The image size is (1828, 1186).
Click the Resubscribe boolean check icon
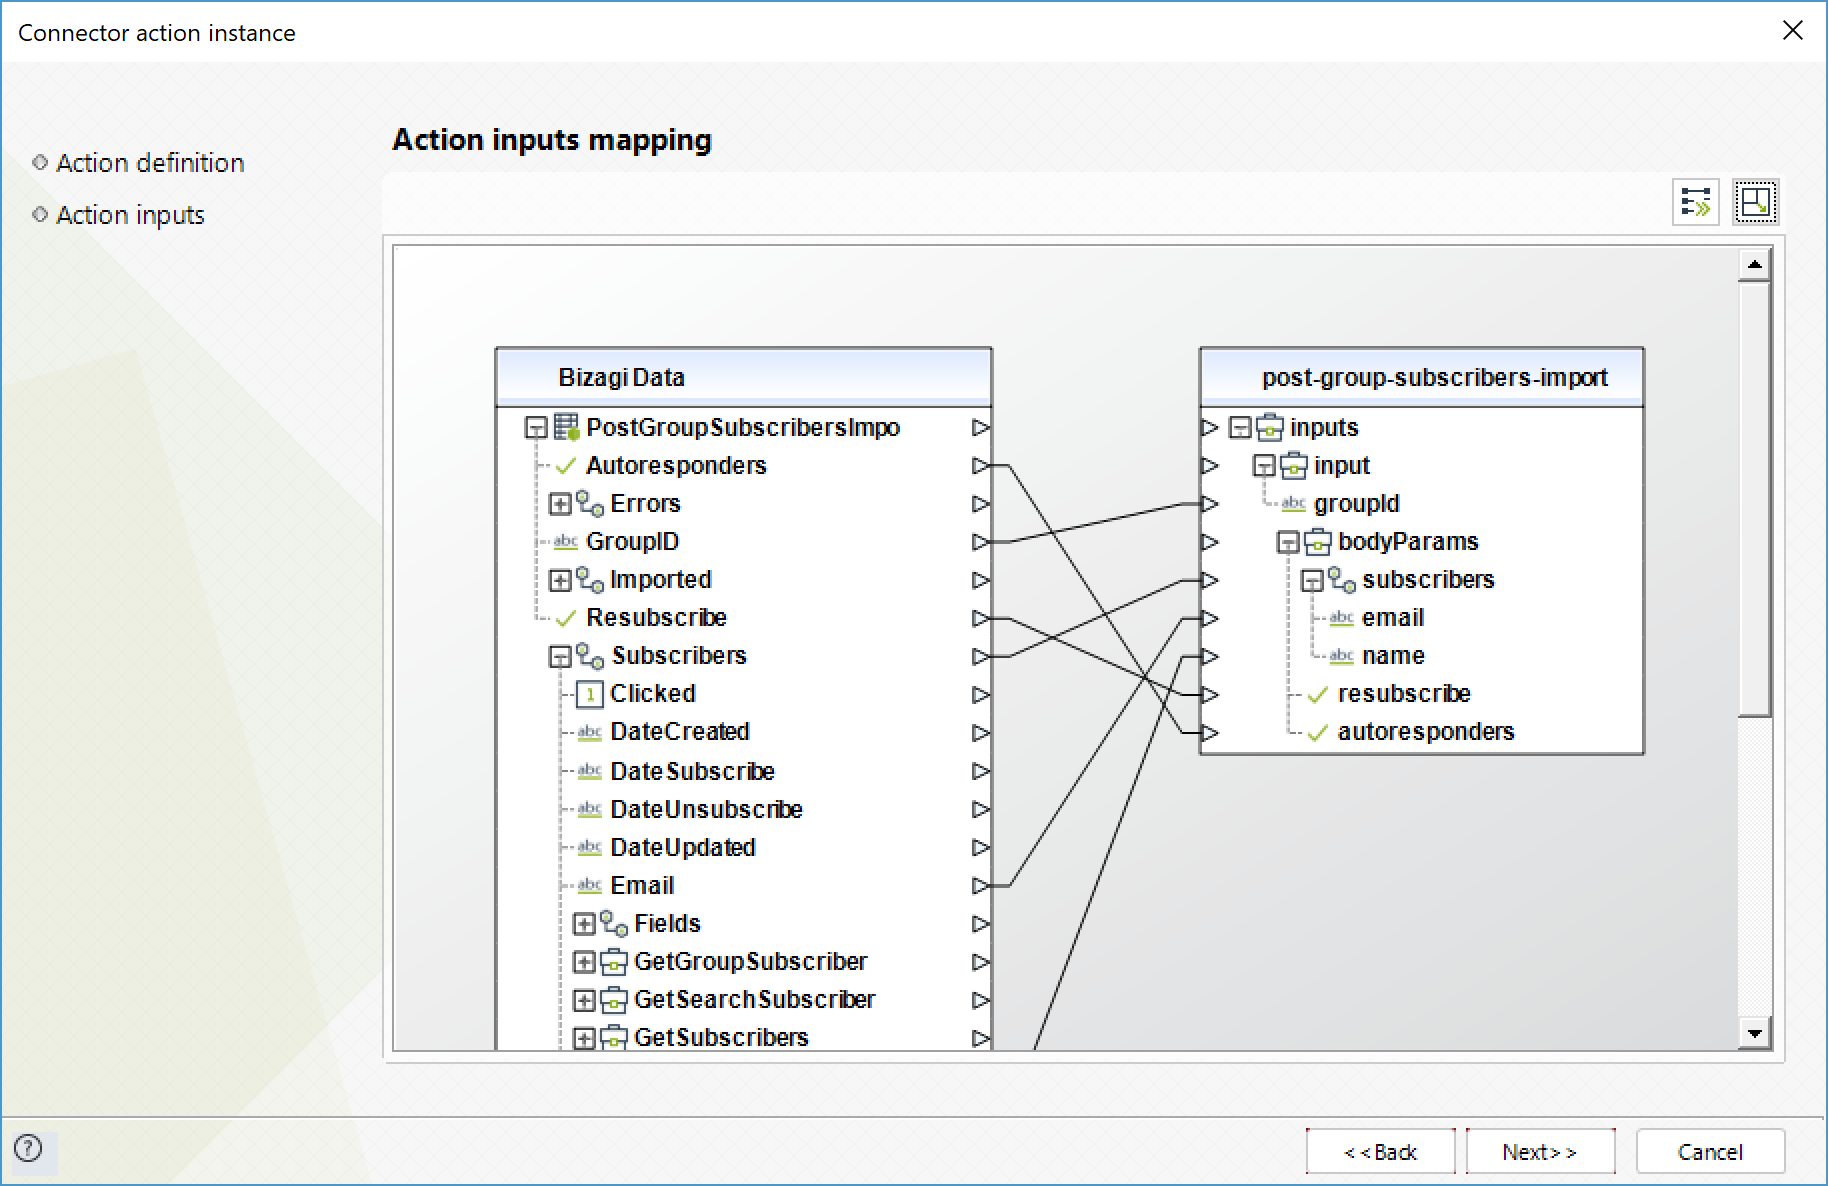click(566, 618)
